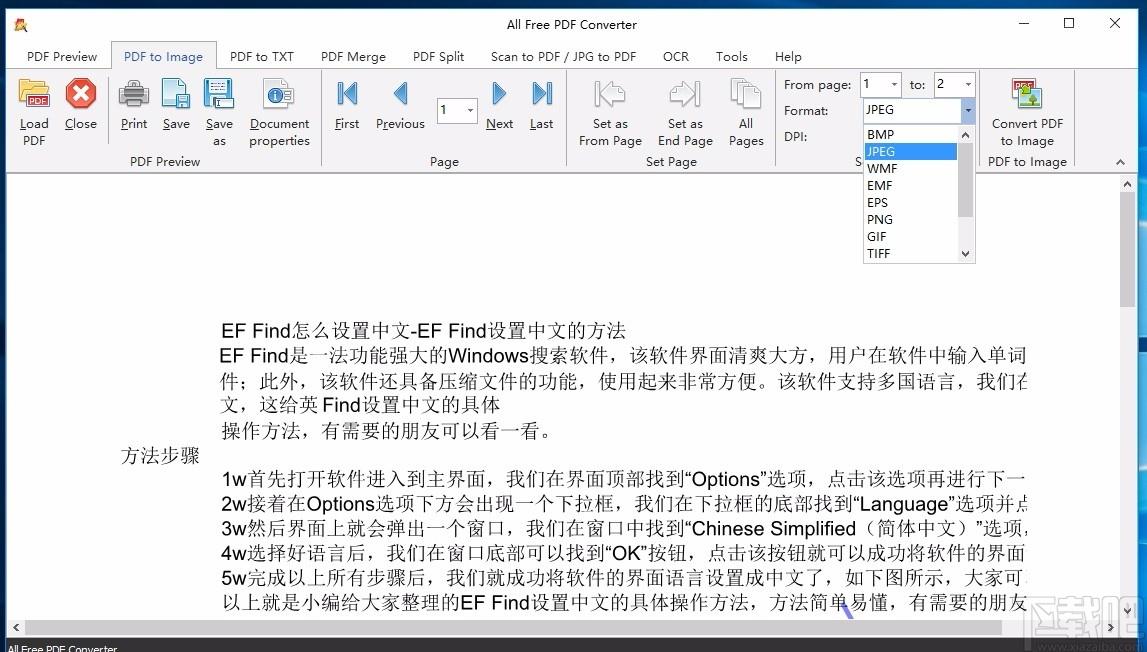The image size is (1147, 652).
Task: Click format list scroll down arrow
Action: click(966, 254)
